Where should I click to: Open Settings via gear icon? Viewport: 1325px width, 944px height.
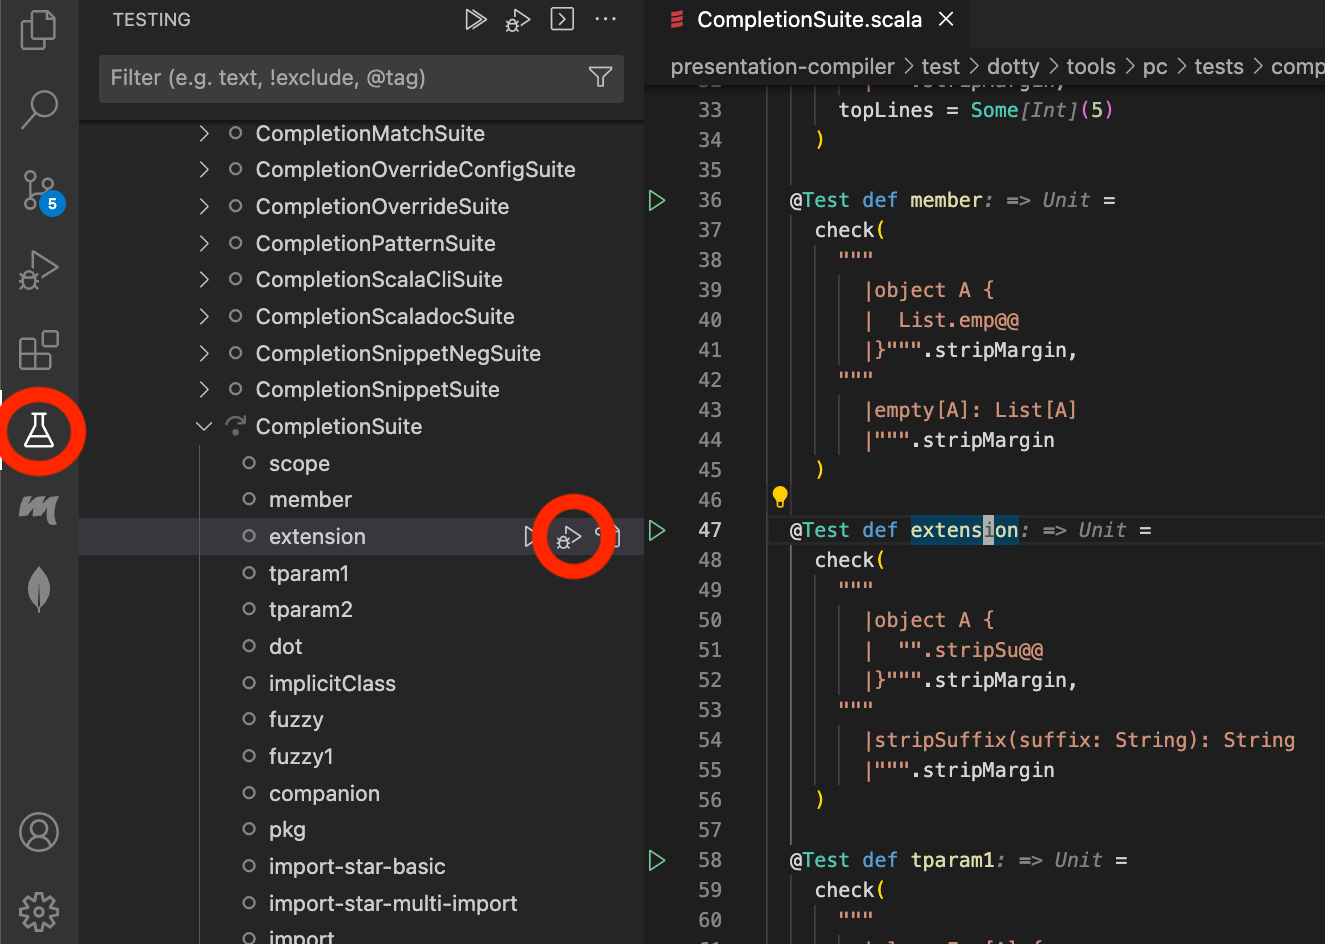tap(38, 911)
